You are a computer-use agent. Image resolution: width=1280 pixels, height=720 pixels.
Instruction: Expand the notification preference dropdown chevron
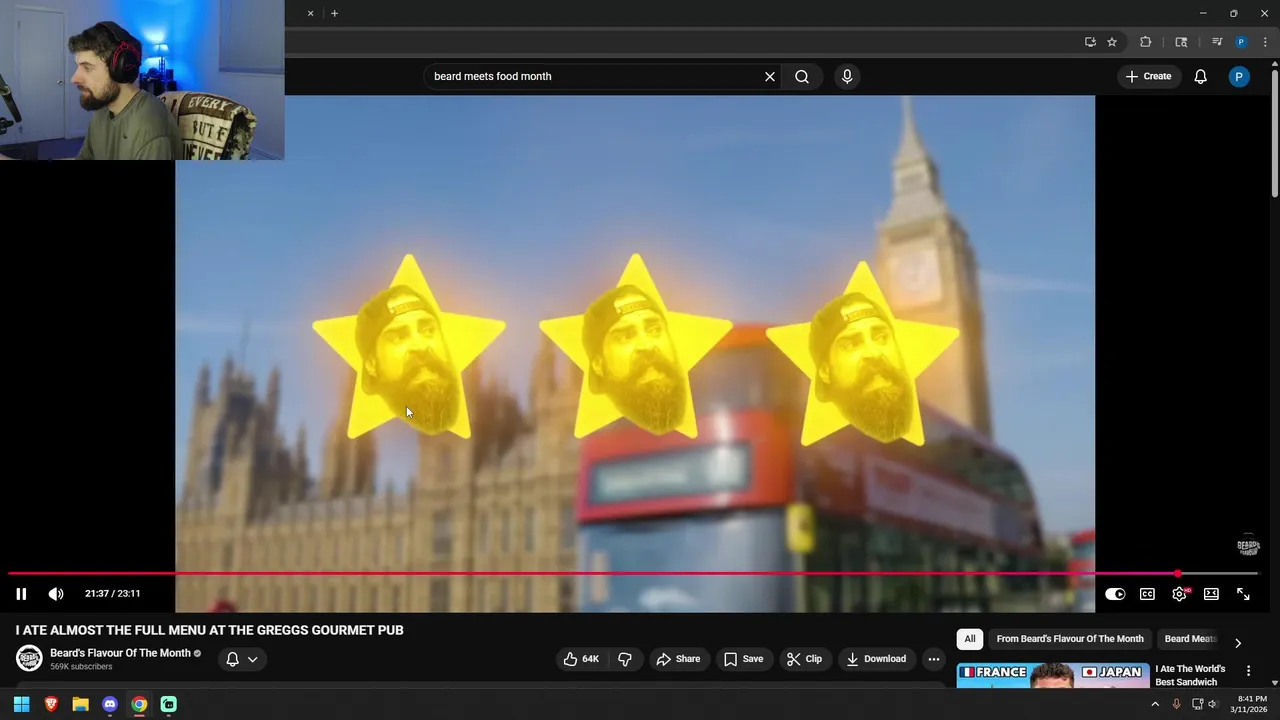click(253, 659)
